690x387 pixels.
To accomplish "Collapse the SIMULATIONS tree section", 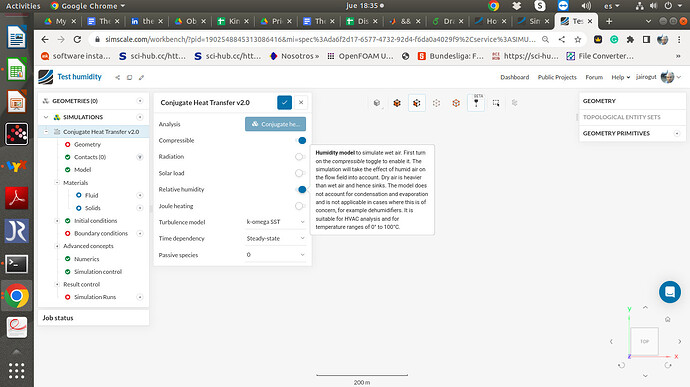I will (46, 117).
